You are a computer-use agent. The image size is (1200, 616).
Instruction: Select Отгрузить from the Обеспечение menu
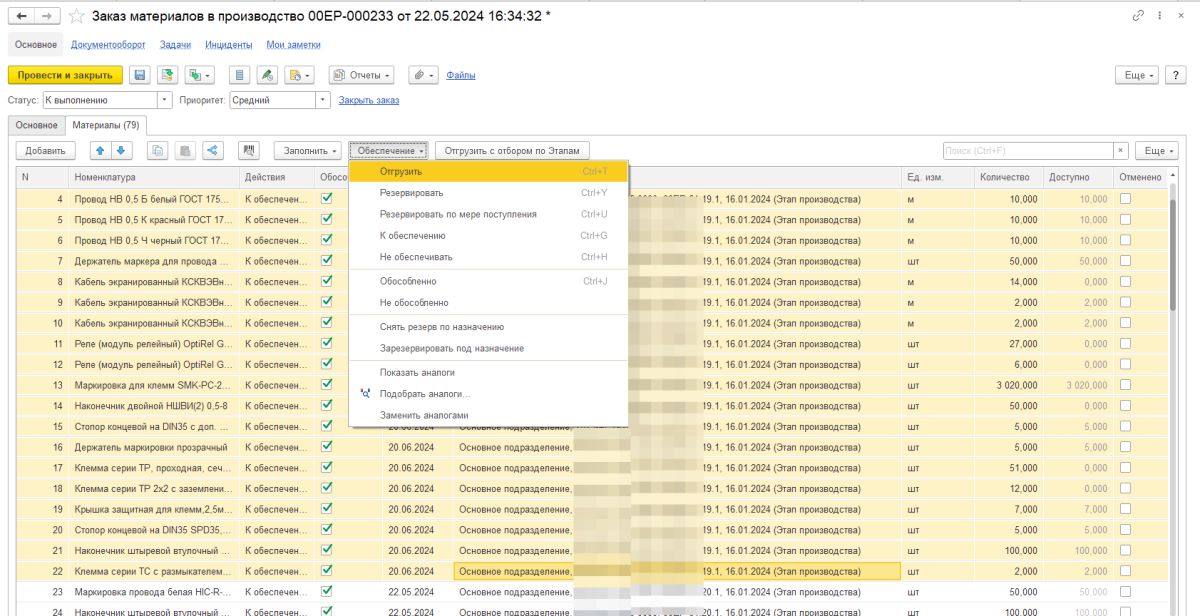[401, 172]
